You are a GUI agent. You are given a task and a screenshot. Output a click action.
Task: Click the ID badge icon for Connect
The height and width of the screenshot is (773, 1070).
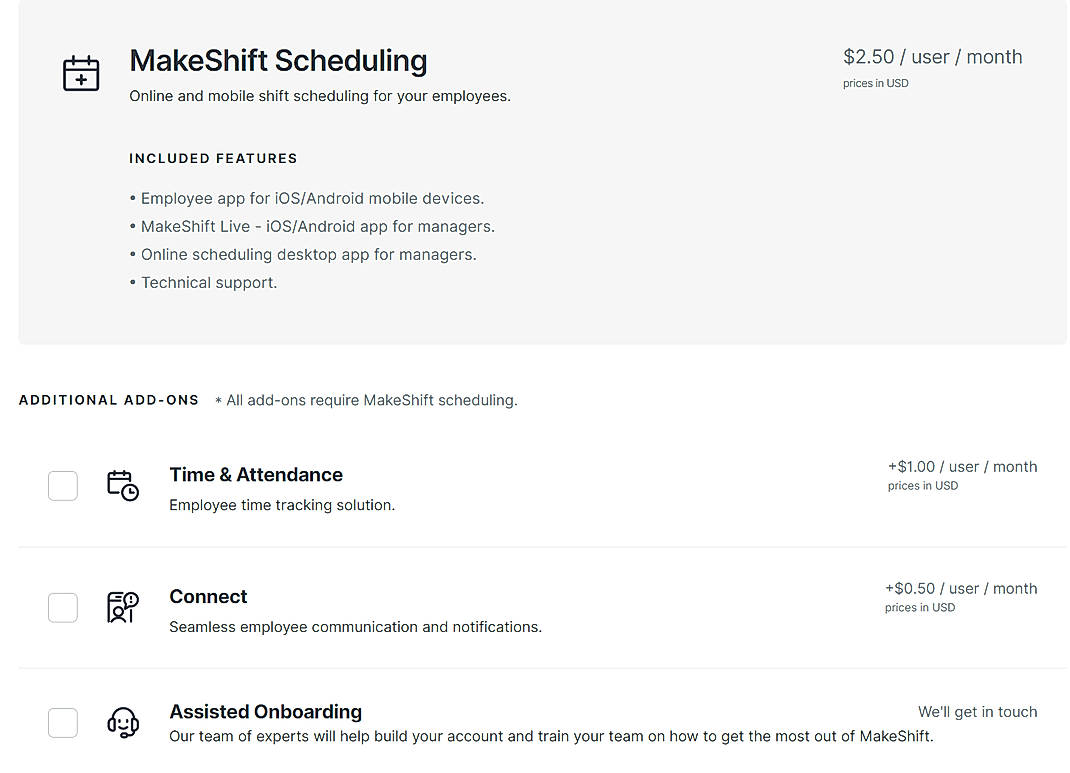122,607
